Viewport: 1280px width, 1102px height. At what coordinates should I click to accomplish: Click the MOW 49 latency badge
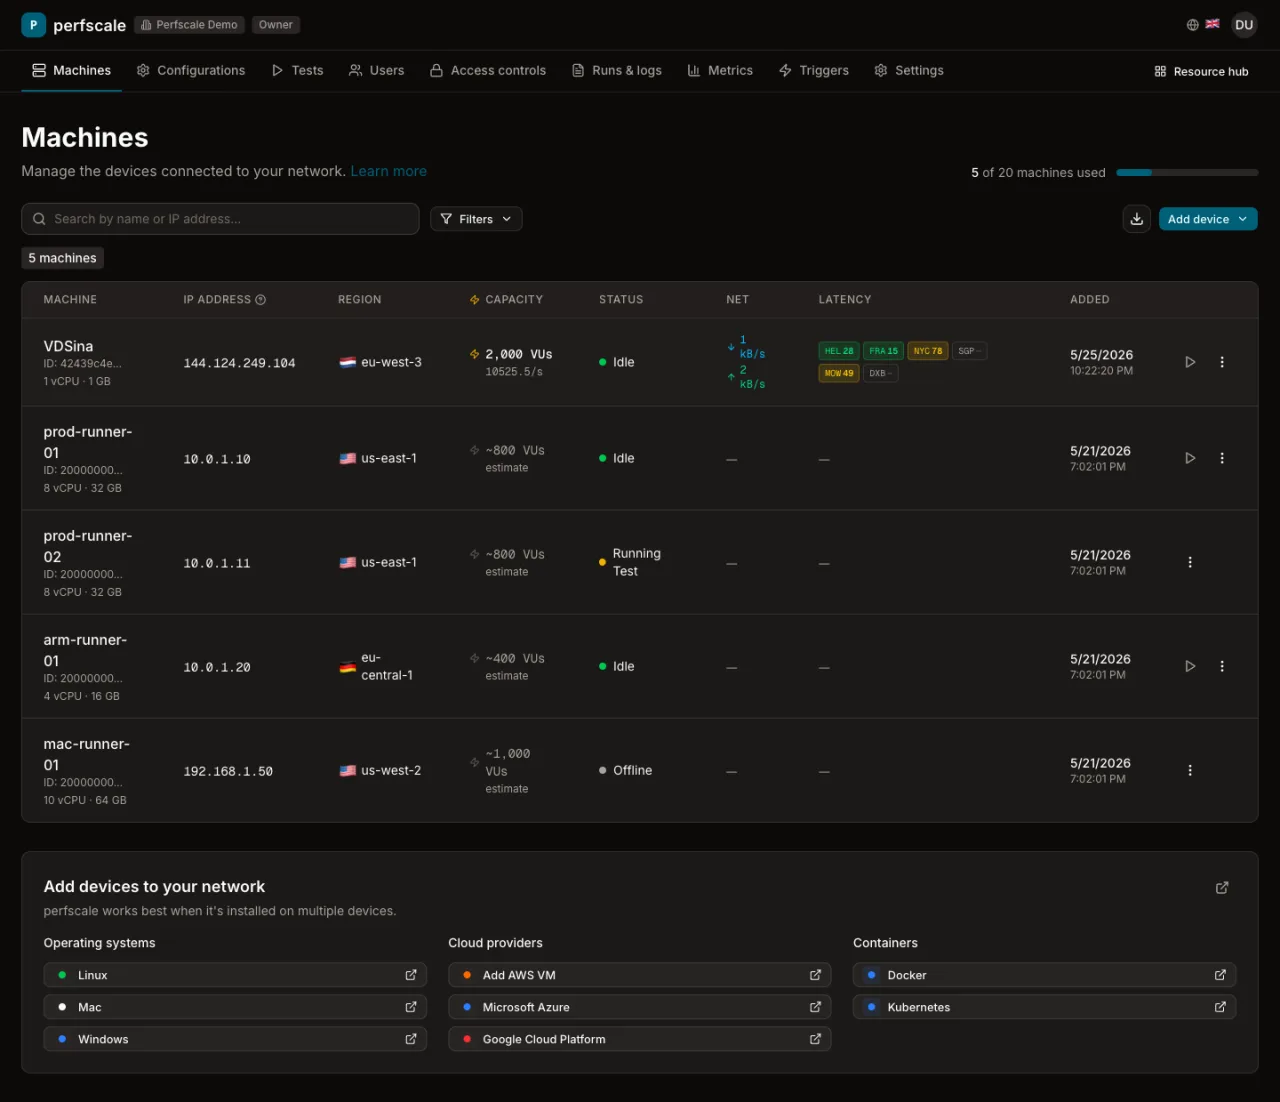pos(839,373)
